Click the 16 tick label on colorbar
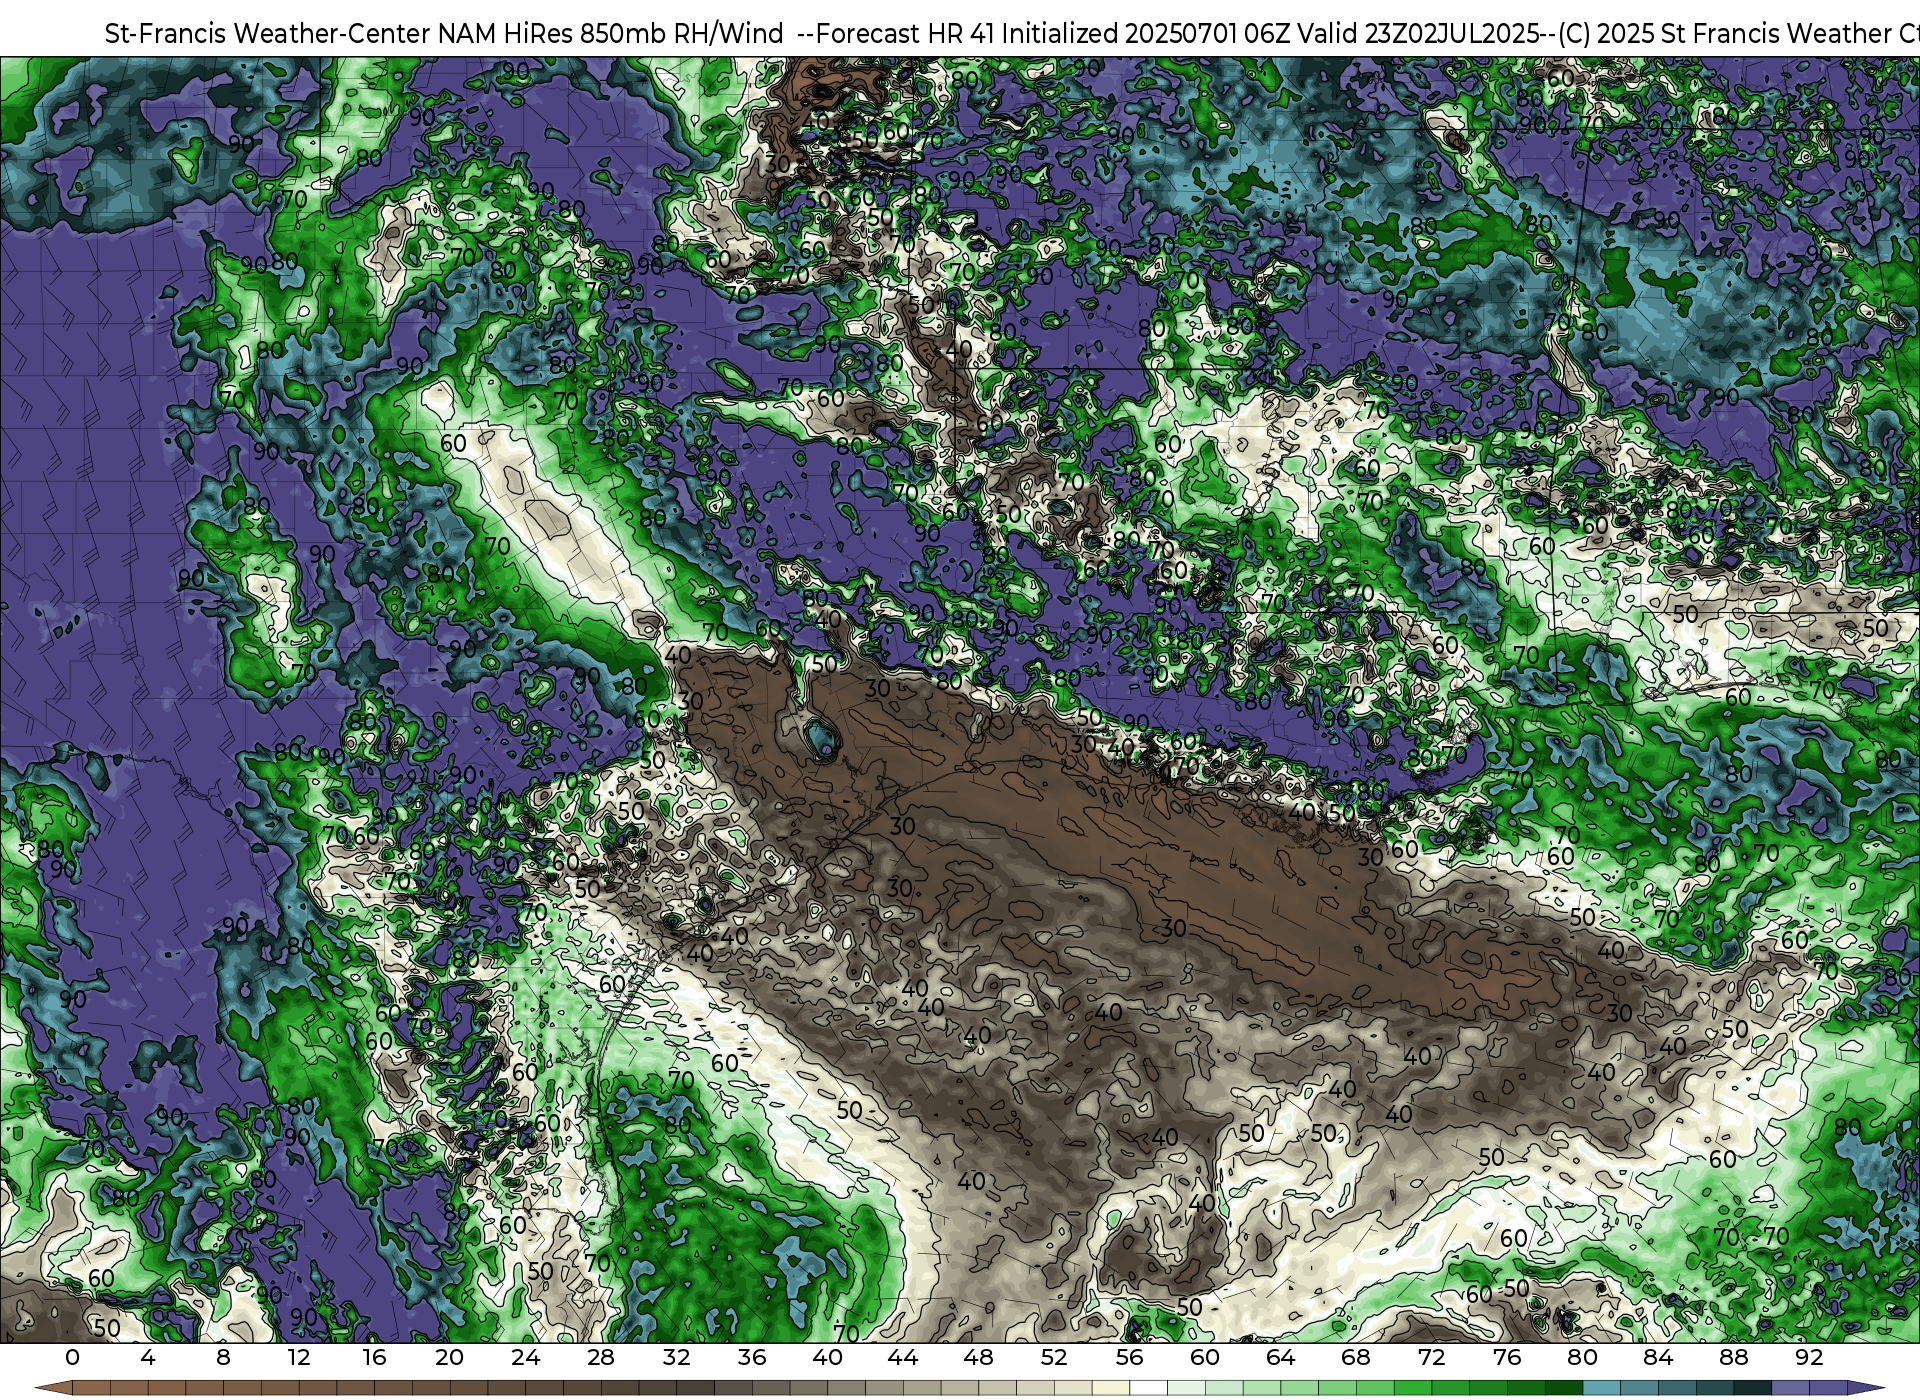The image size is (1920, 1400). [374, 1357]
